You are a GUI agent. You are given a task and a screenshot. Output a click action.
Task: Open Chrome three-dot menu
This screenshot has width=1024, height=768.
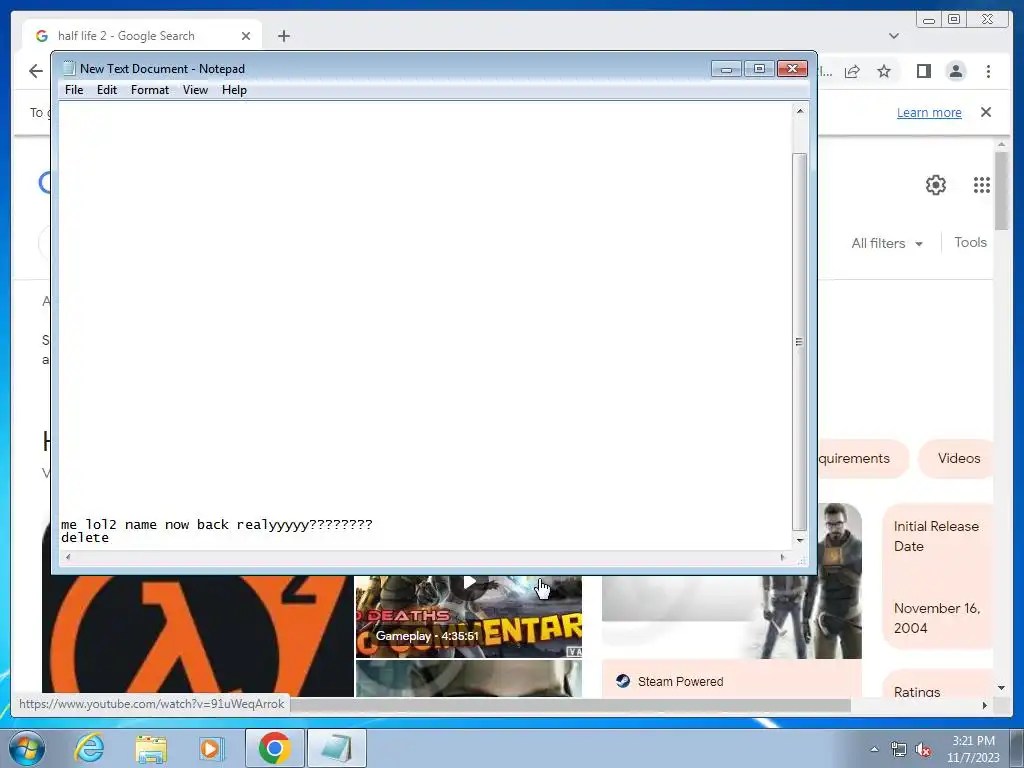[988, 71]
